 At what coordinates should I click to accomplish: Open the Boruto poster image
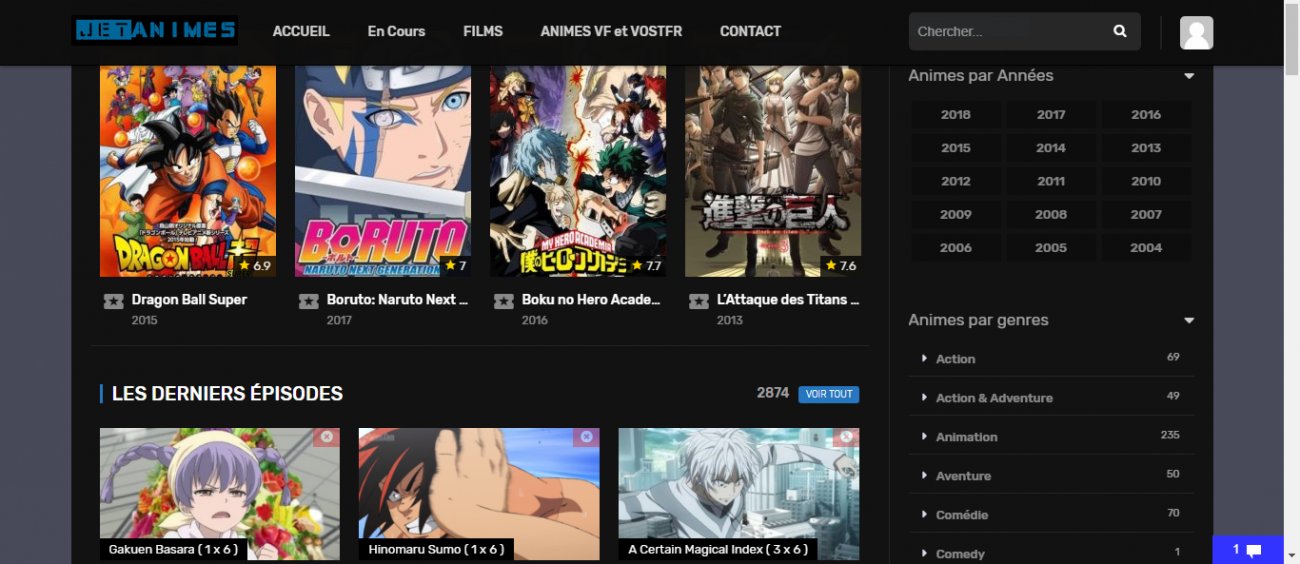pyautogui.click(x=383, y=171)
